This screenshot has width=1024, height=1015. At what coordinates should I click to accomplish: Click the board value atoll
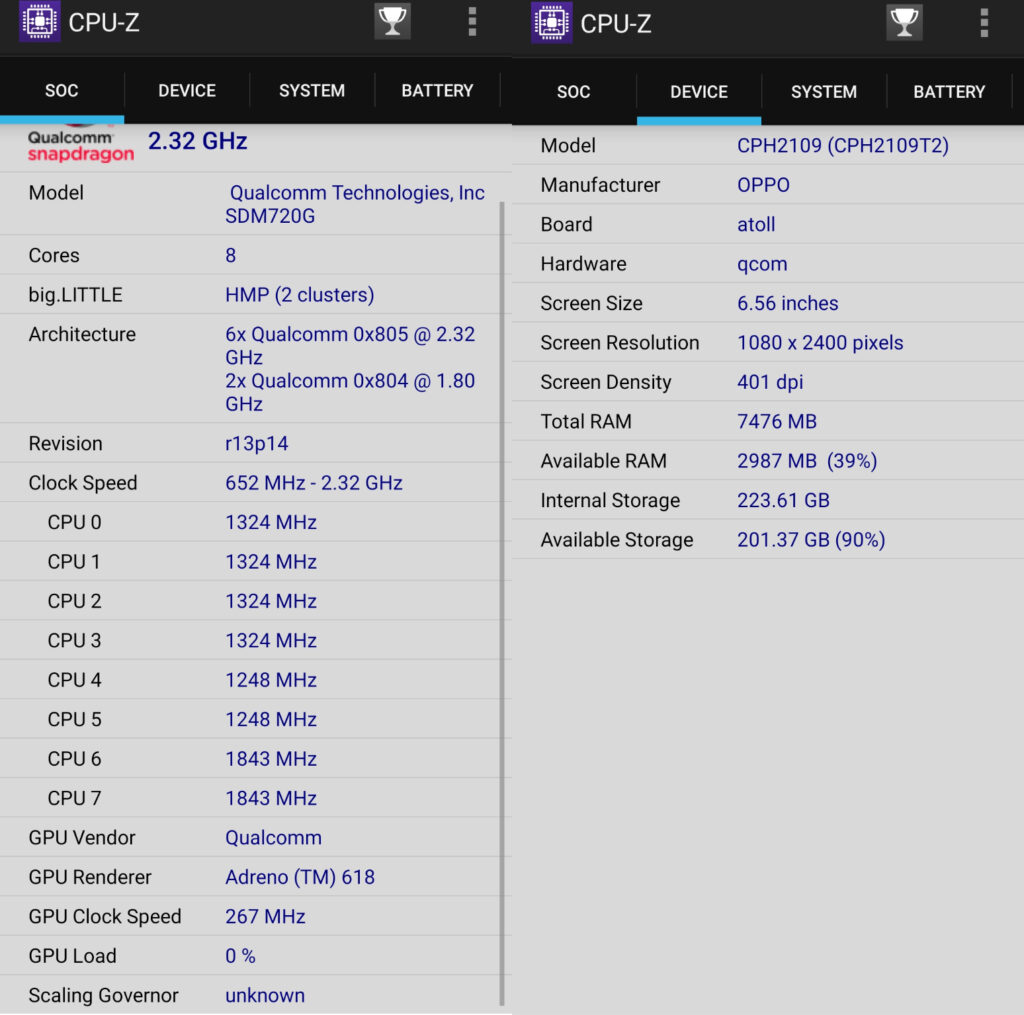point(756,224)
